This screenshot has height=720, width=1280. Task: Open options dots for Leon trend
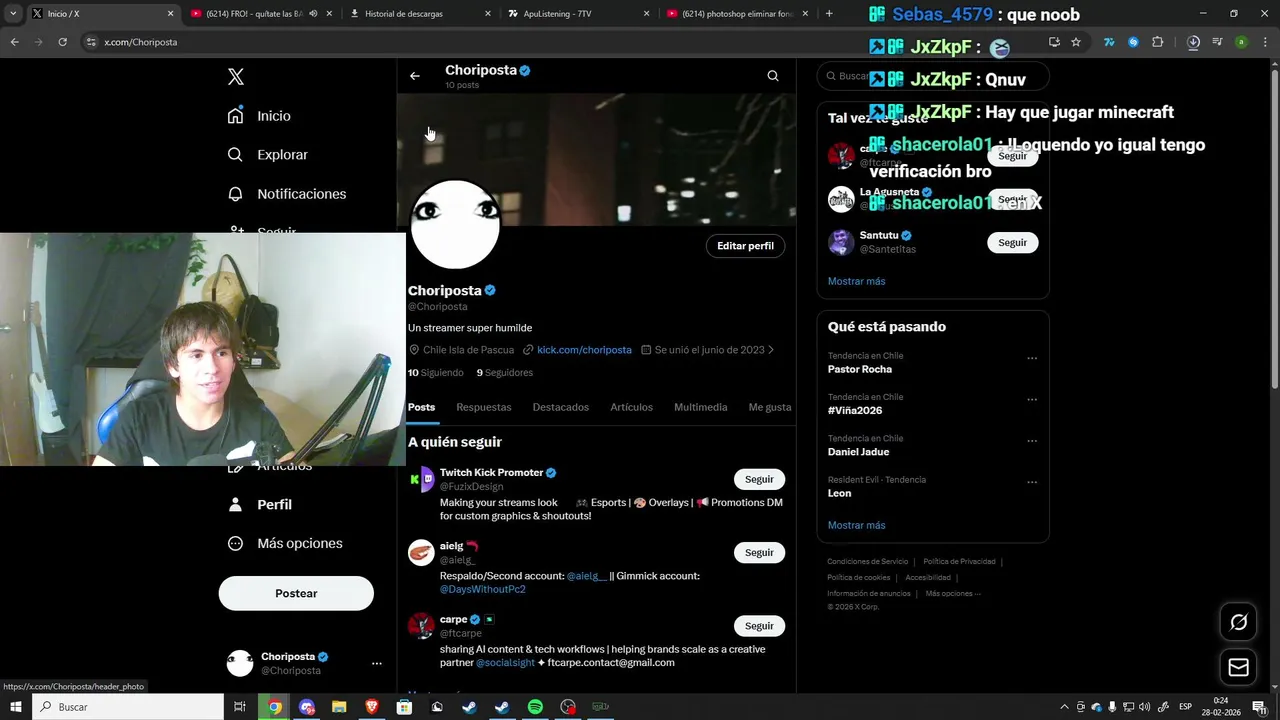pyautogui.click(x=1032, y=482)
